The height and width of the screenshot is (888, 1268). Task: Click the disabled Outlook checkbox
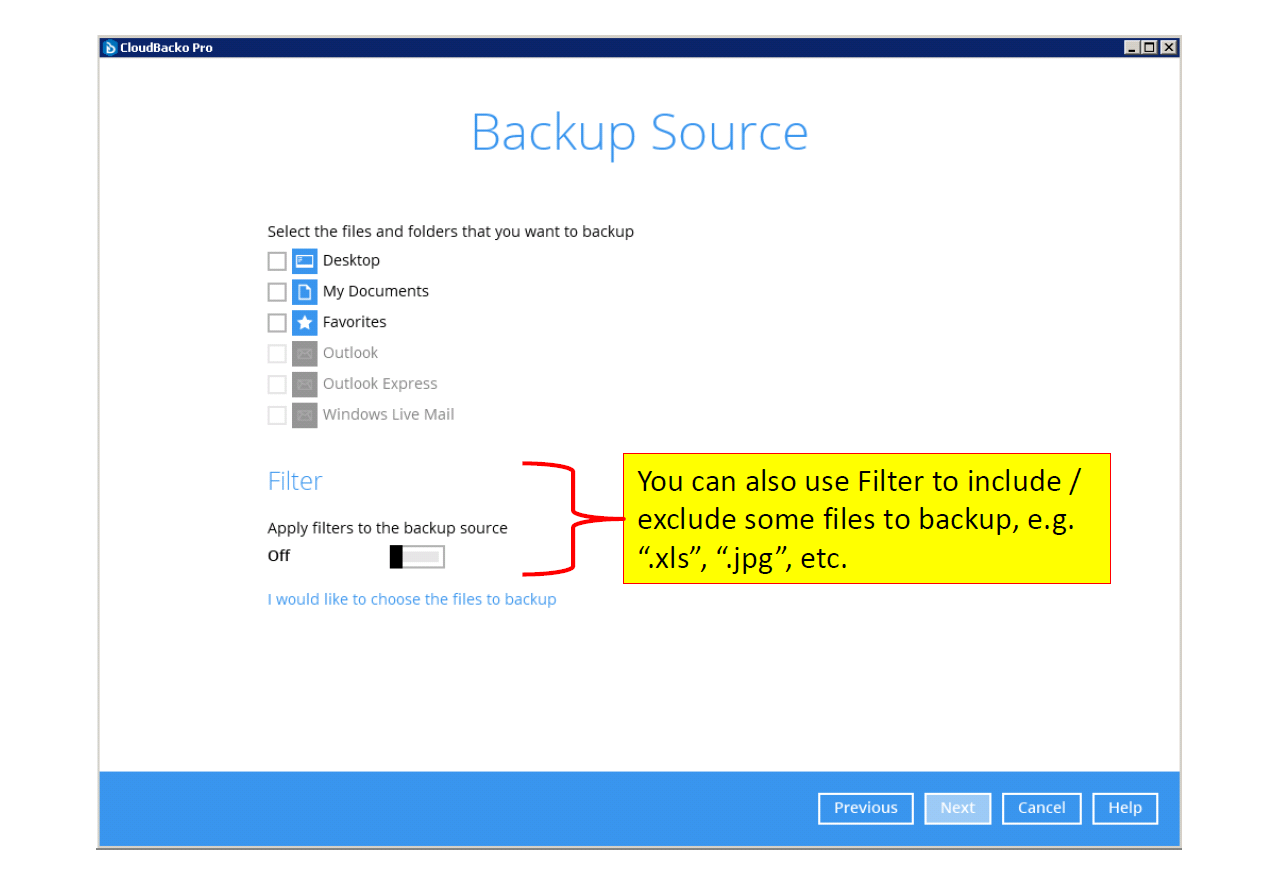point(277,353)
